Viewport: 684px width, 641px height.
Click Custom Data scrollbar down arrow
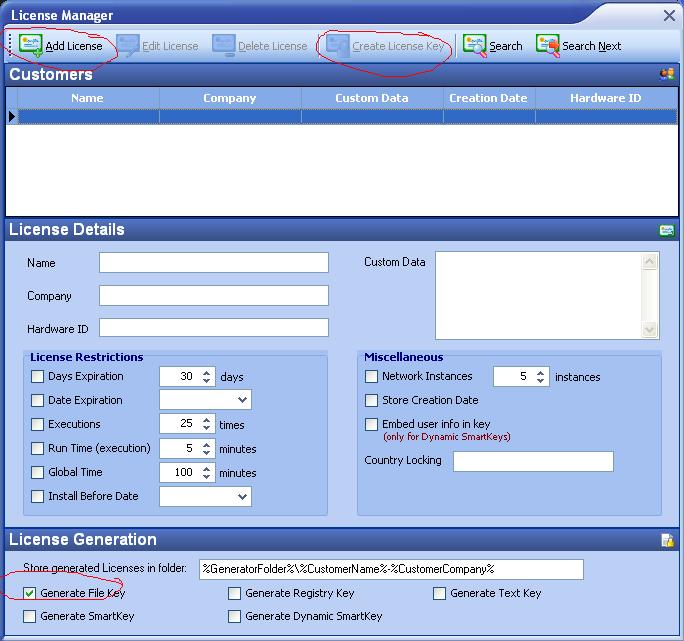coord(650,329)
